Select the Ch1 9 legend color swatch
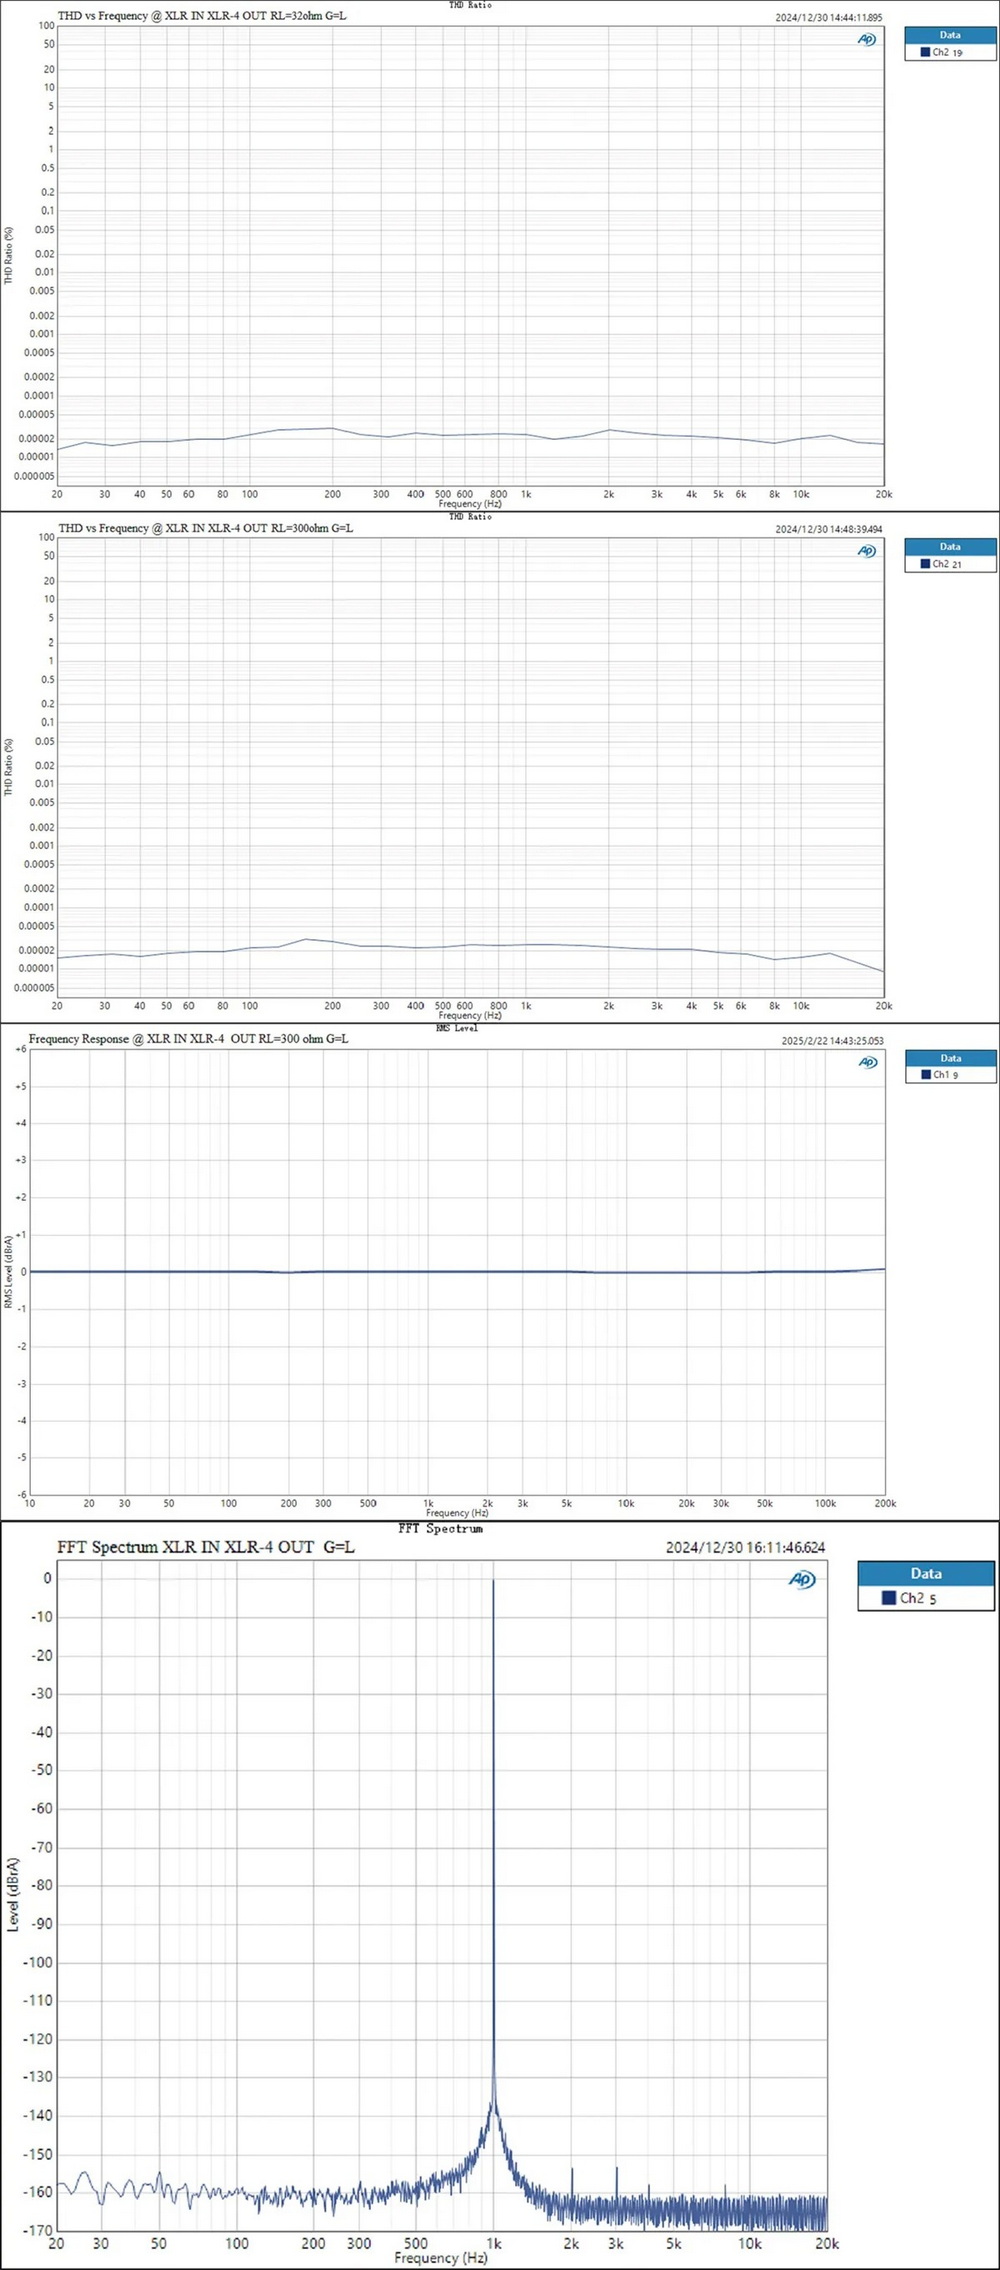The height and width of the screenshot is (2270, 1000). click(926, 1075)
